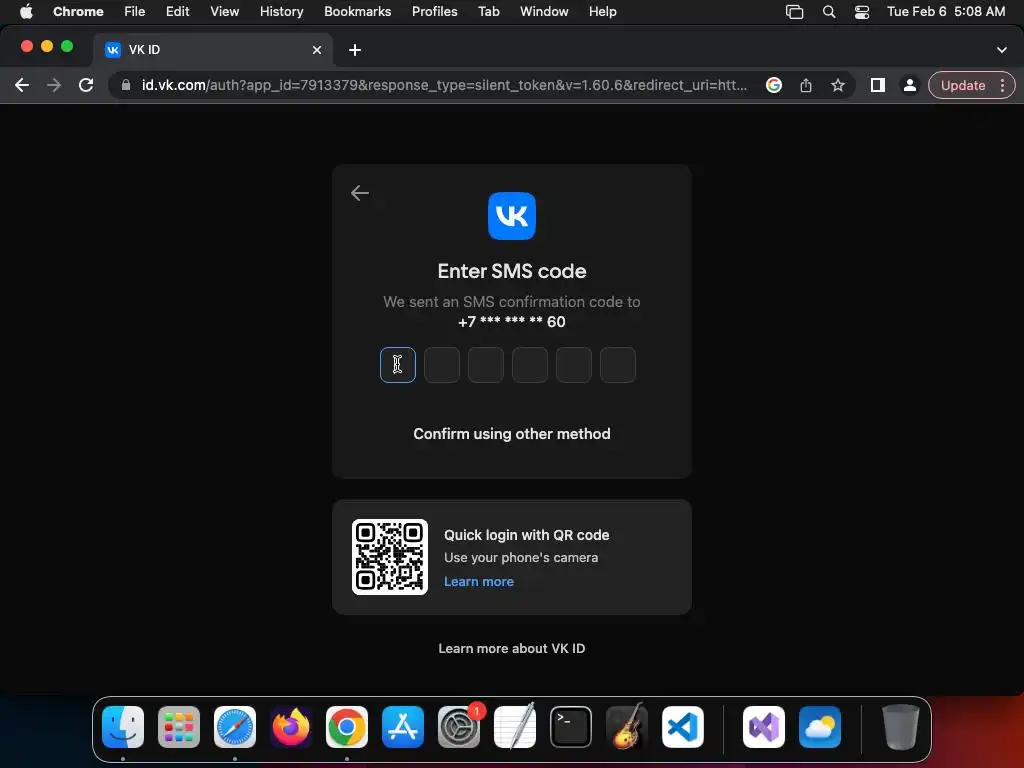Reload the VK ID page
The height and width of the screenshot is (768, 1024).
[86, 85]
